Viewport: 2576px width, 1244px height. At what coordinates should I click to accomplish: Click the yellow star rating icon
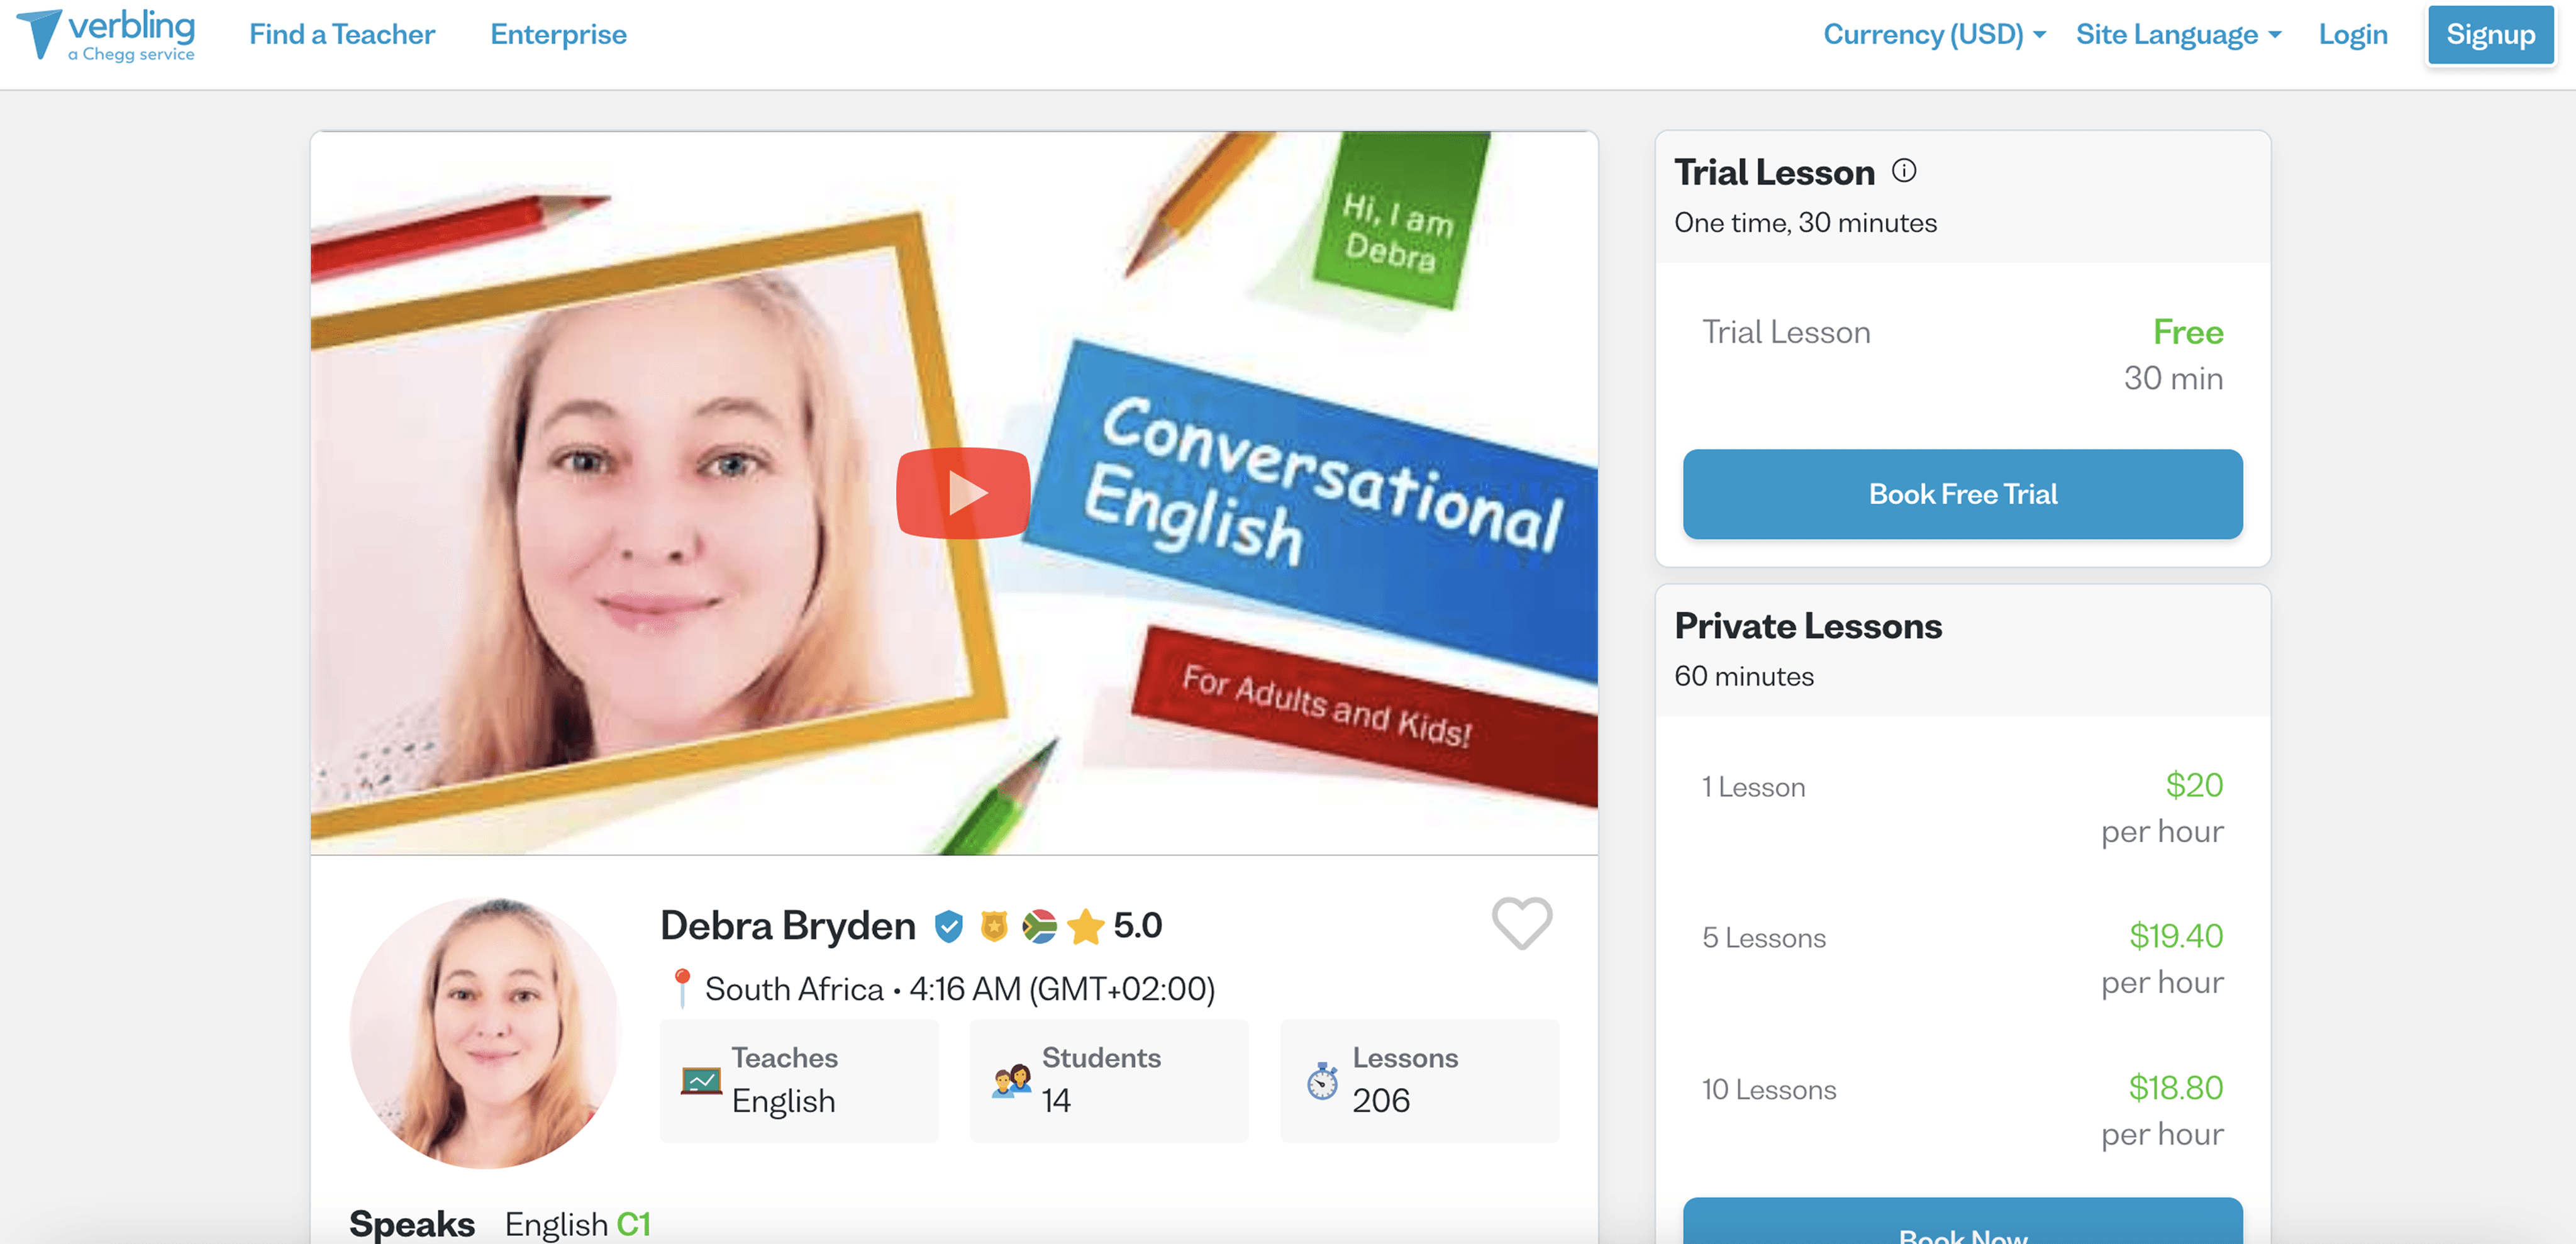(x=1085, y=927)
